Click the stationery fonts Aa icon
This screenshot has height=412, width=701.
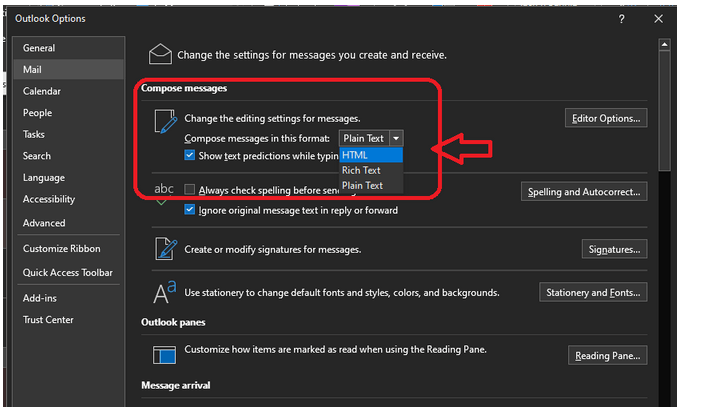(165, 292)
